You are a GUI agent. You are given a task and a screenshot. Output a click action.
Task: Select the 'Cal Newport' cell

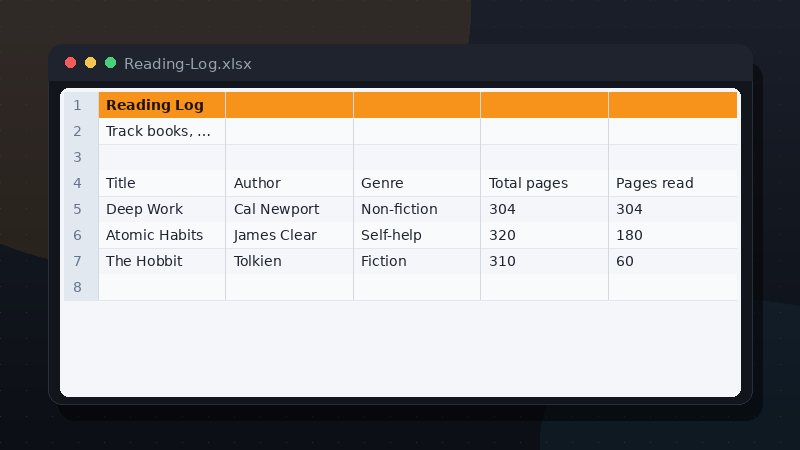pos(289,209)
